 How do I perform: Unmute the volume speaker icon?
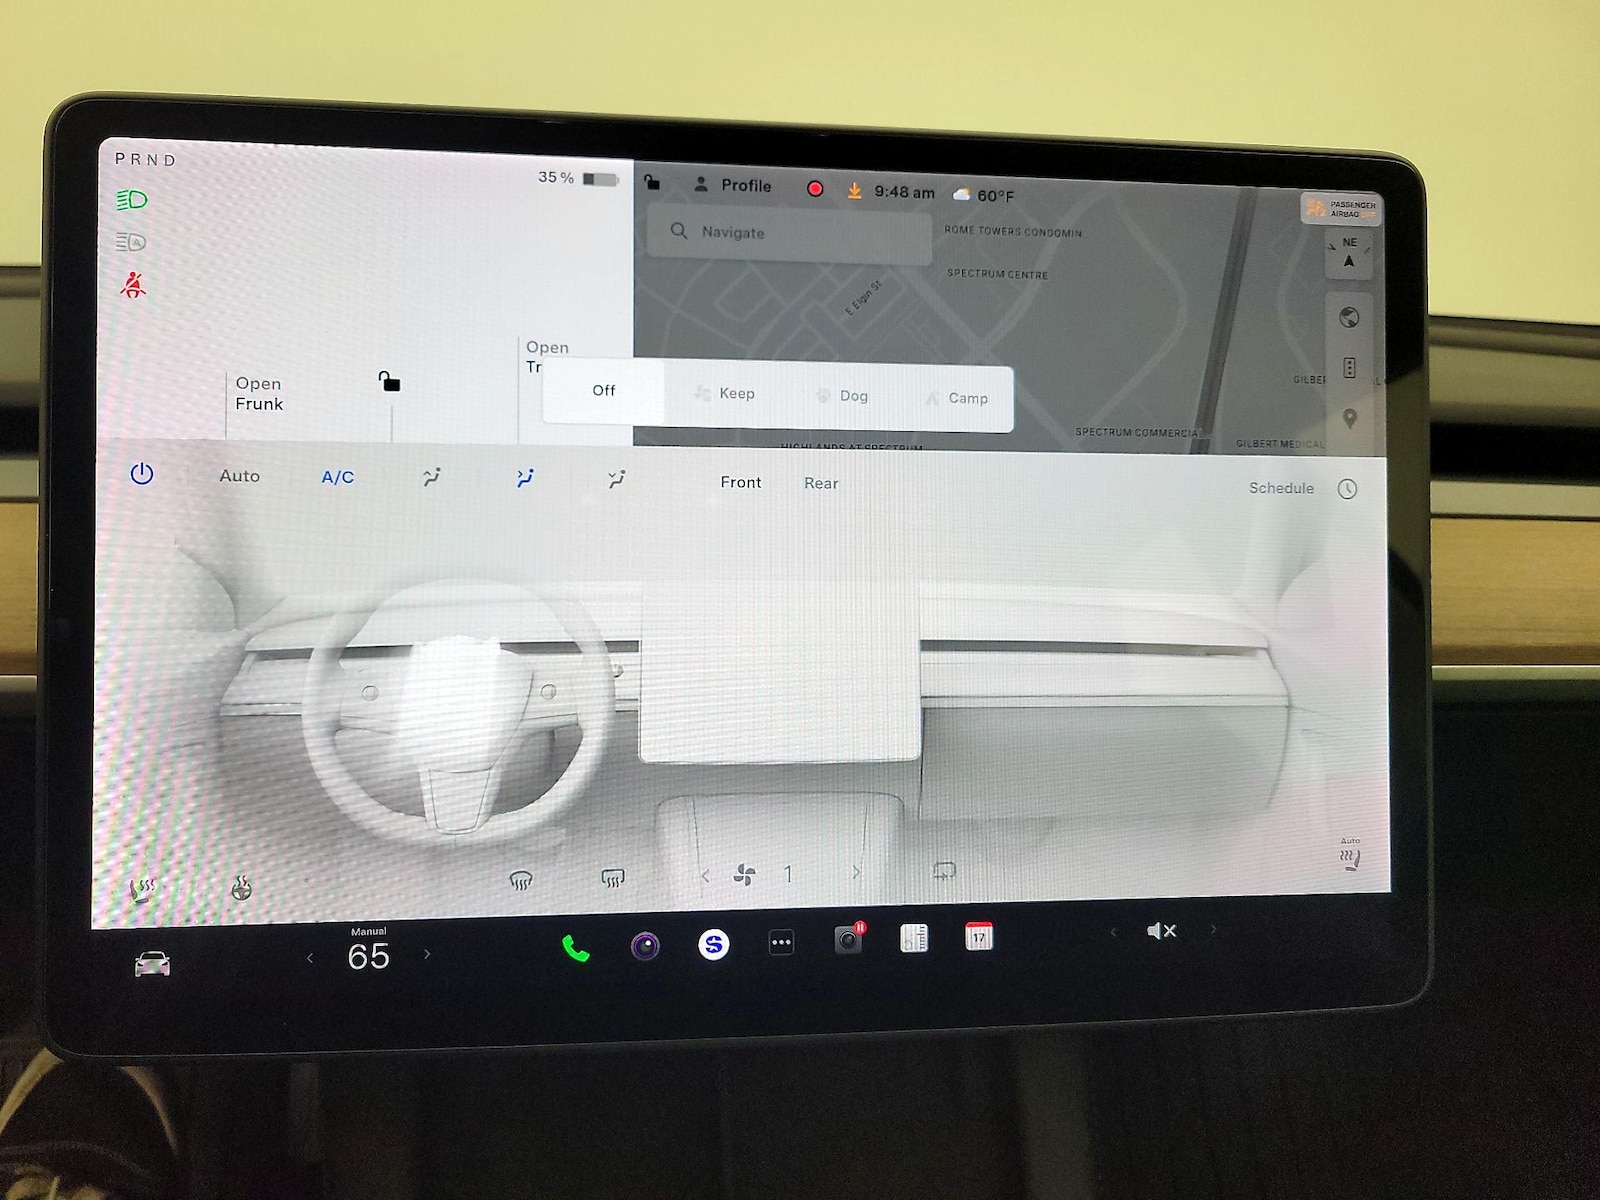coord(1161,931)
